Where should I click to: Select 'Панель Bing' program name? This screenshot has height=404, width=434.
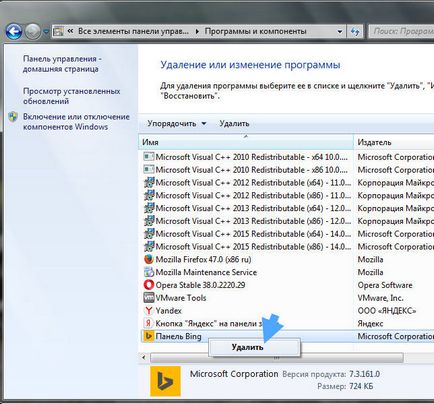178,336
